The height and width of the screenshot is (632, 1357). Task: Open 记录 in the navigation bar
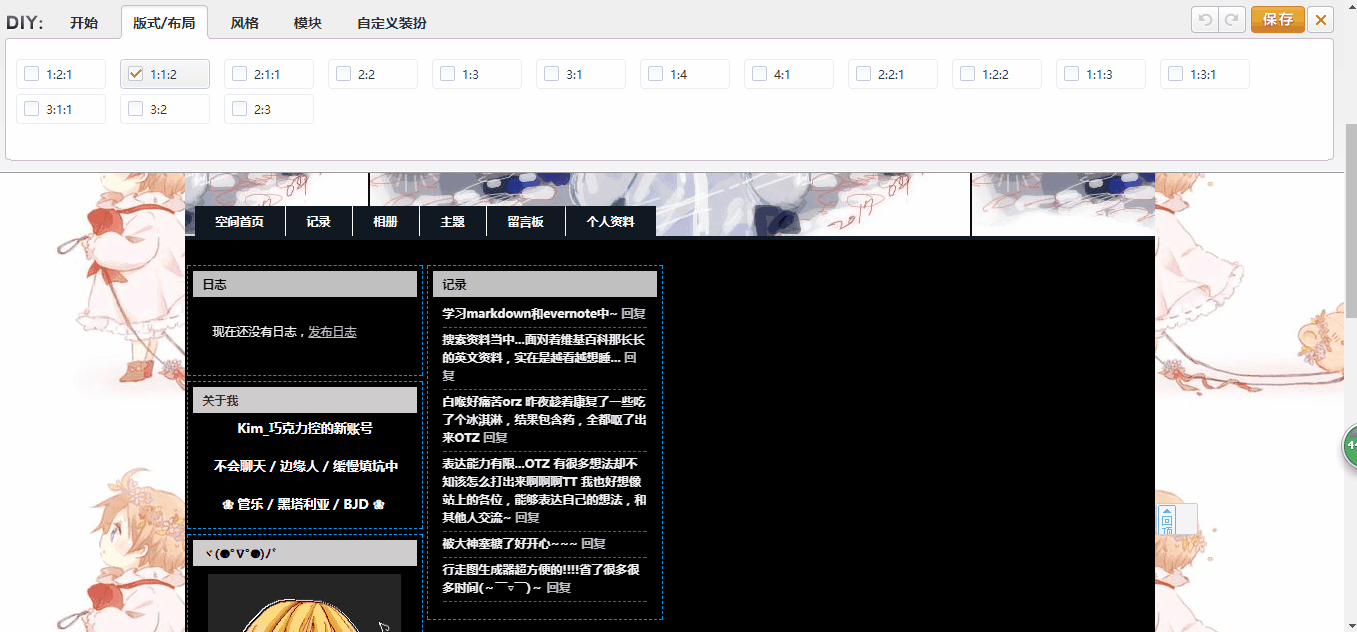pyautogui.click(x=319, y=222)
